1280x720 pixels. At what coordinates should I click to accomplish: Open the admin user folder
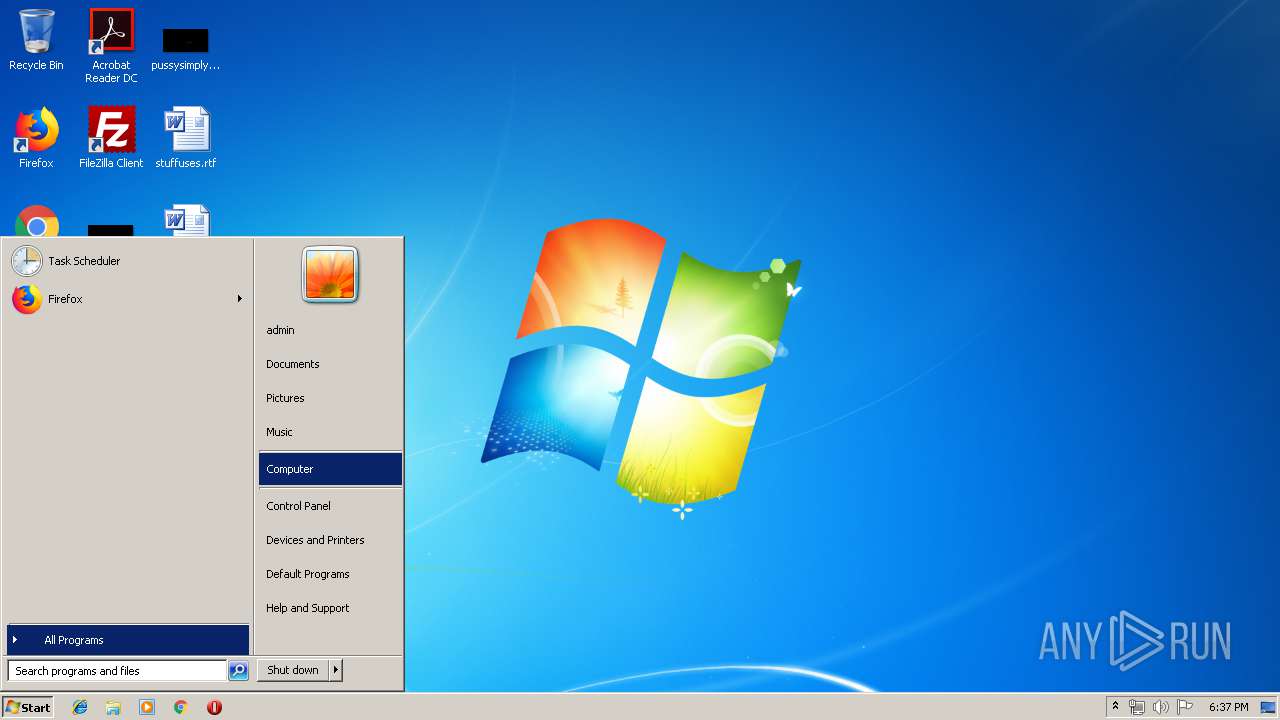point(330,330)
